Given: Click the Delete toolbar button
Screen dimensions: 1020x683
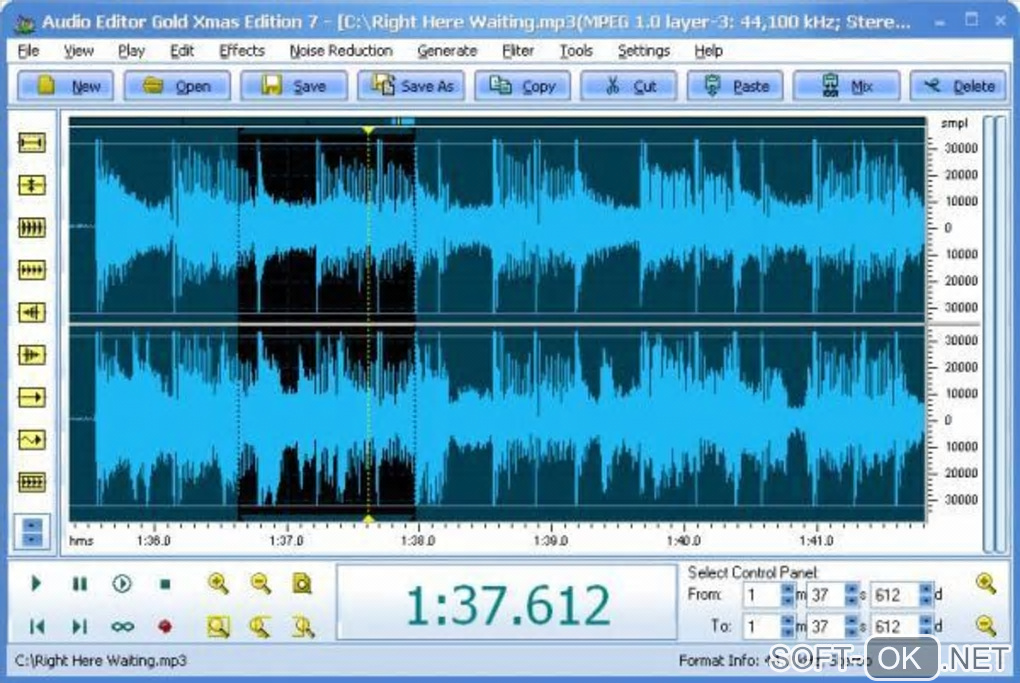Looking at the screenshot, I should [x=958, y=86].
